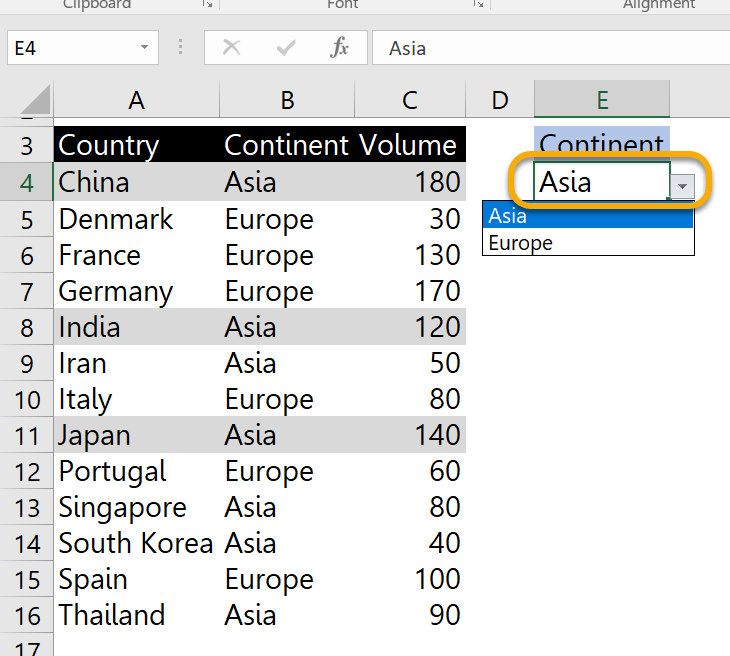Click the volume cell with value 40
The image size is (730, 656).
pos(410,543)
